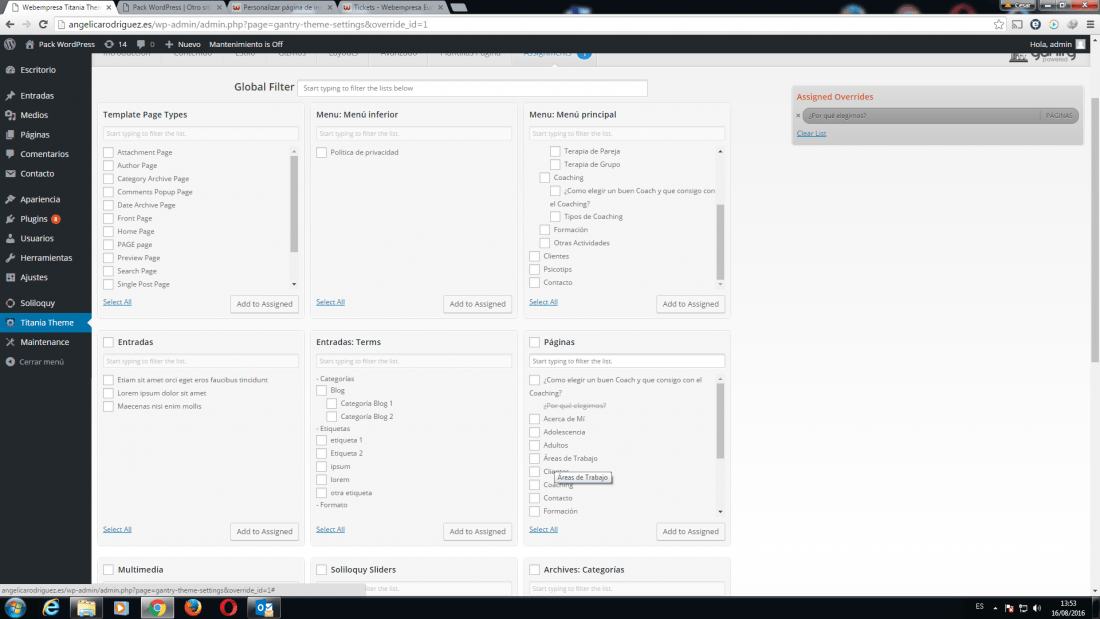Open Internet Explorer from taskbar
The height and width of the screenshot is (619, 1100).
tap(51, 608)
